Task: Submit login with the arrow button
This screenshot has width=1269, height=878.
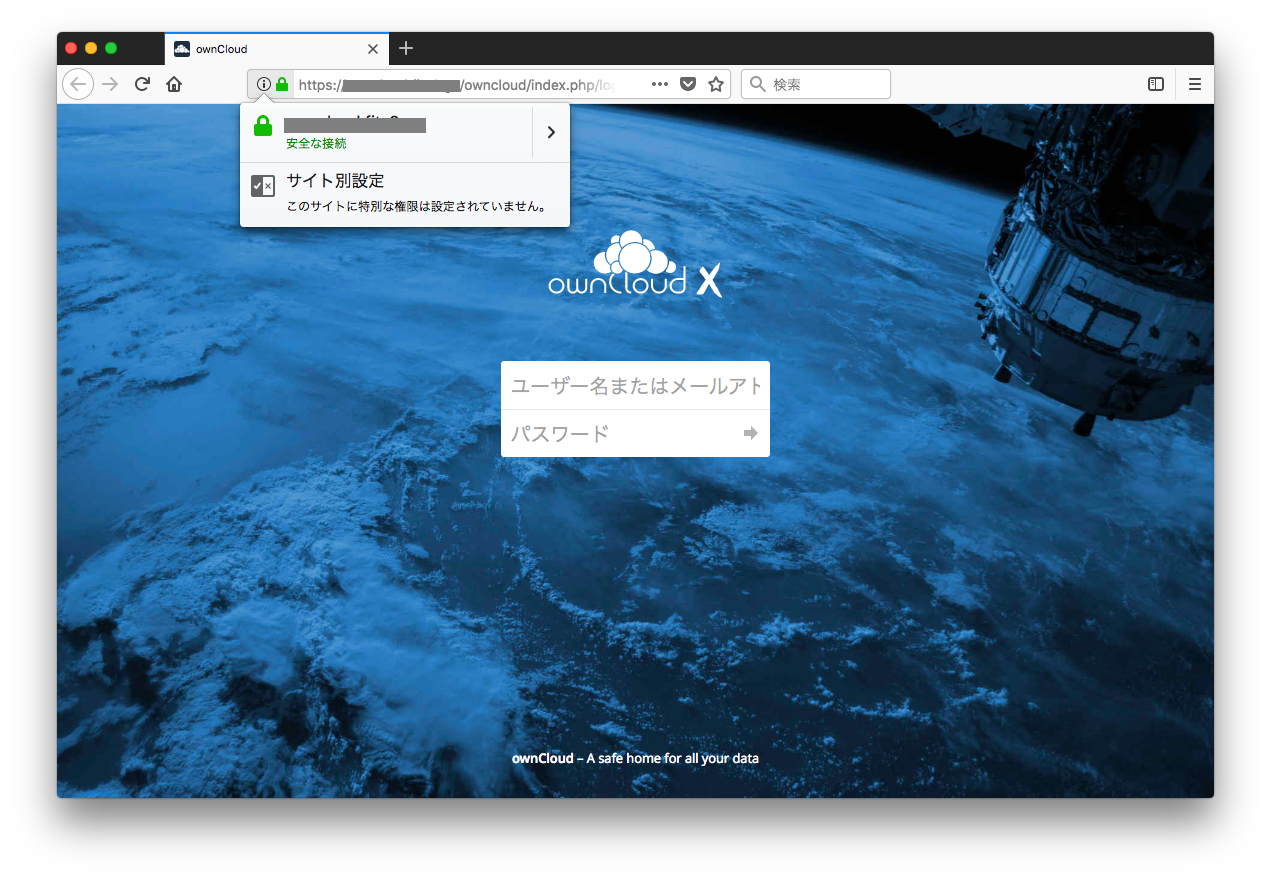Action: tap(751, 434)
